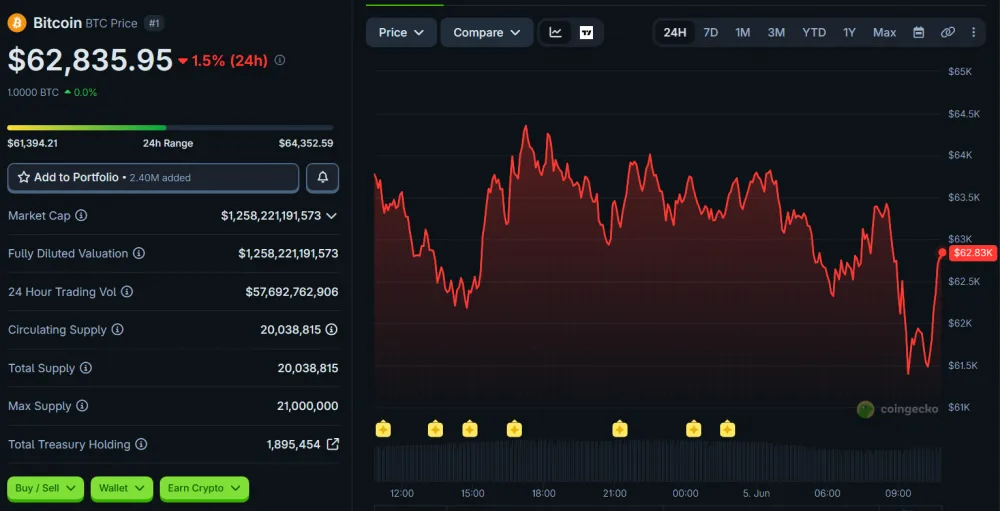The height and width of the screenshot is (511, 1000).
Task: Click the 1.0000 BTC conversion text
Action: [x=33, y=93]
